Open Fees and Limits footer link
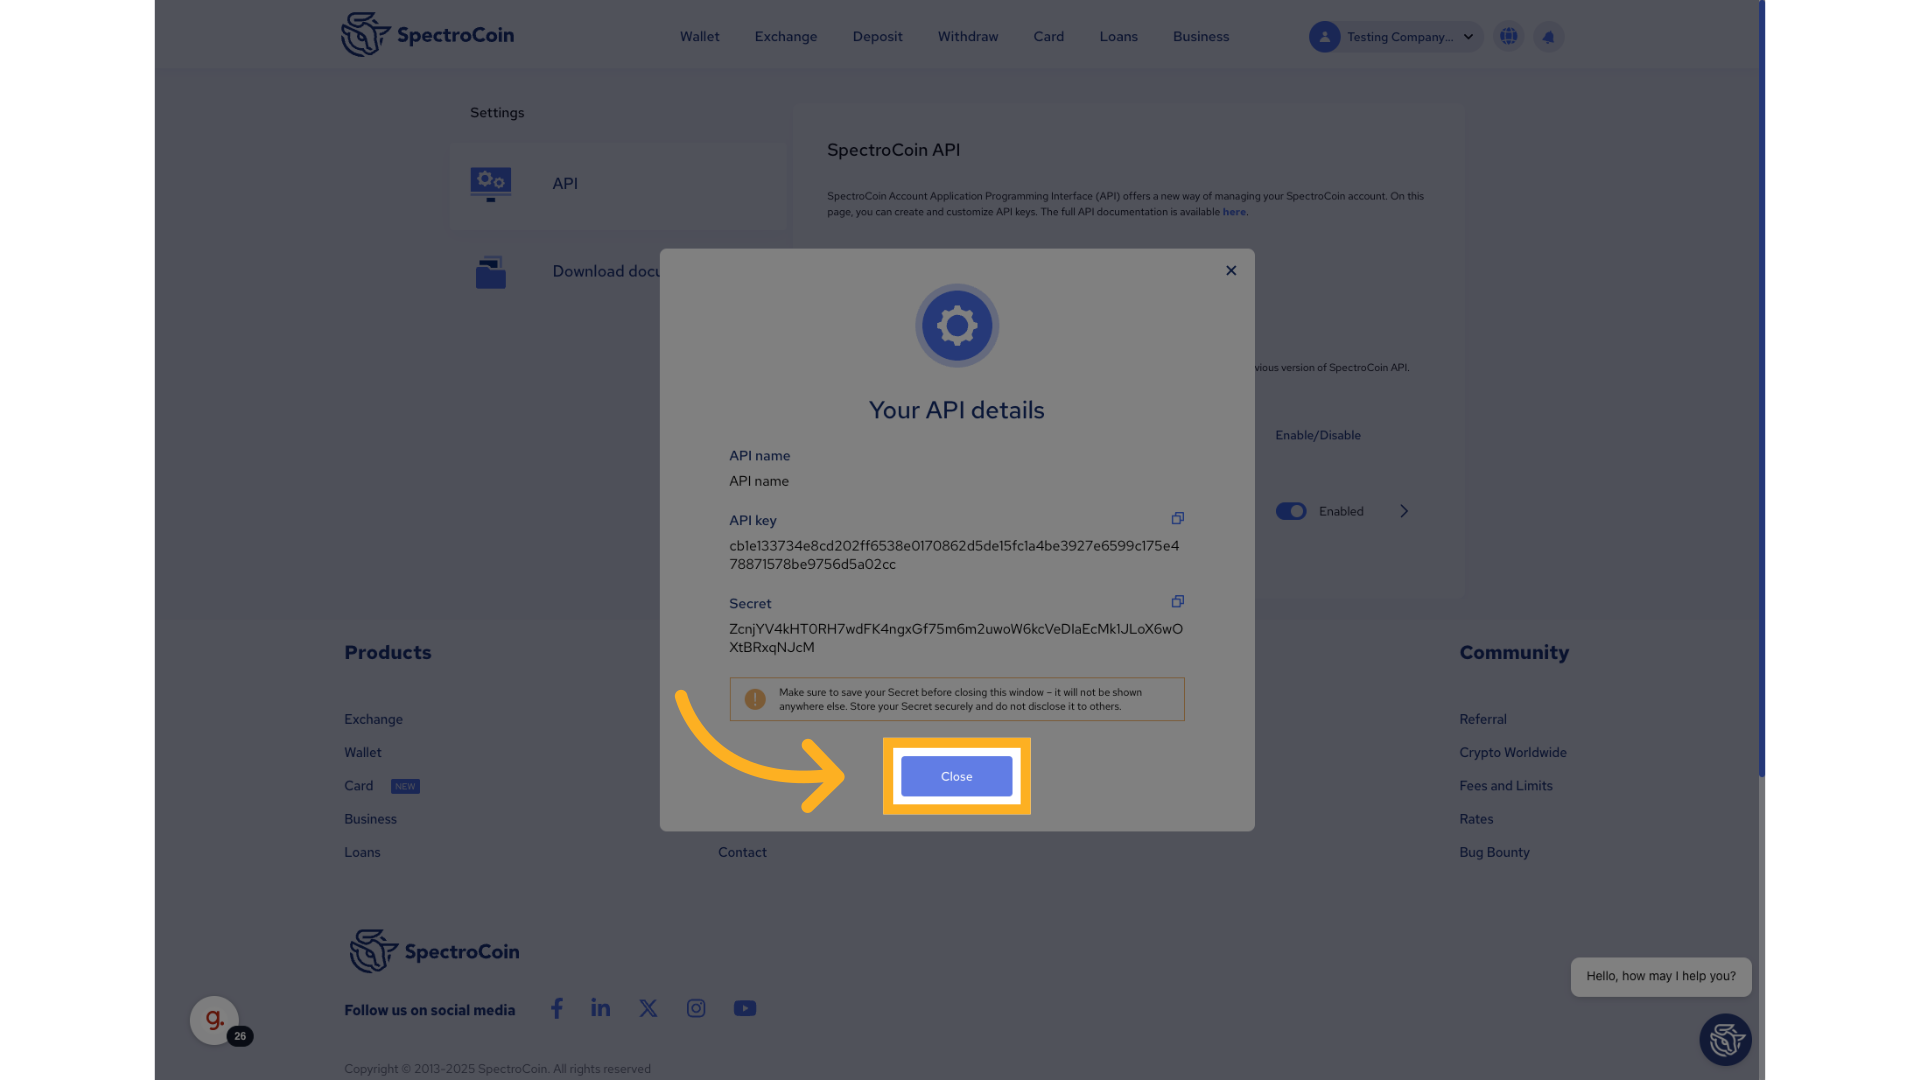 click(1505, 786)
